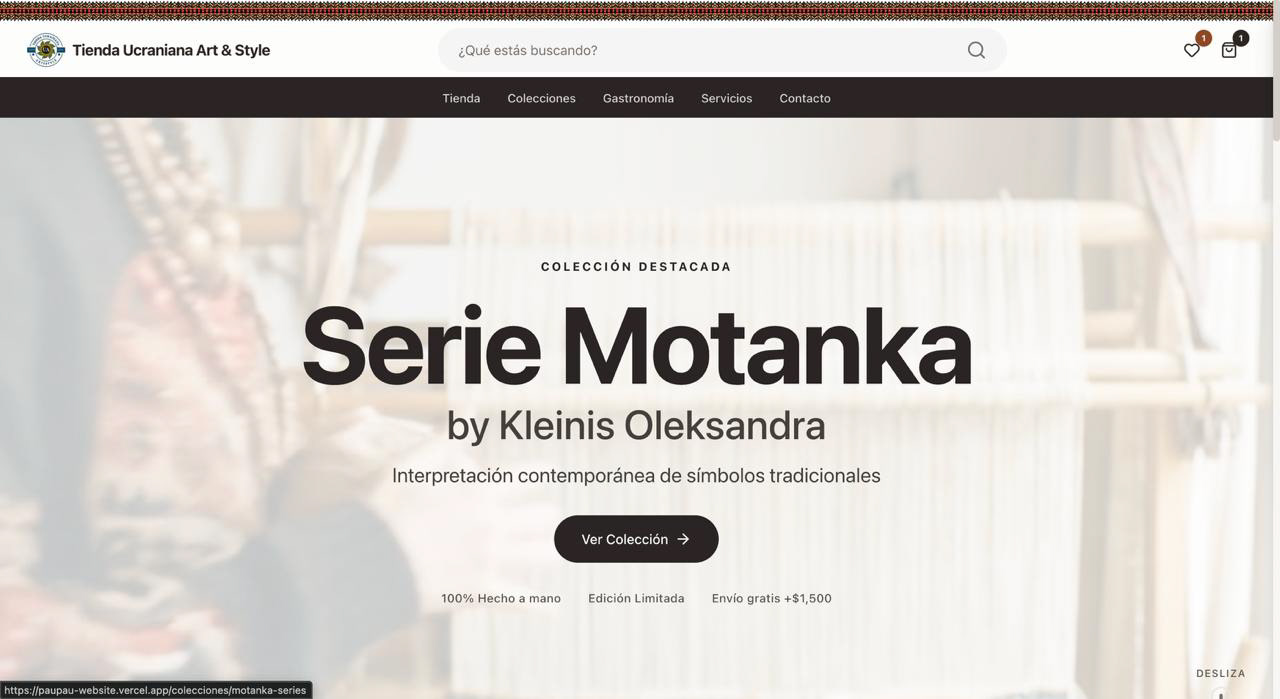The image size is (1280, 699).
Task: Click the DESLIZA scroll indicator
Action: pyautogui.click(x=1221, y=673)
